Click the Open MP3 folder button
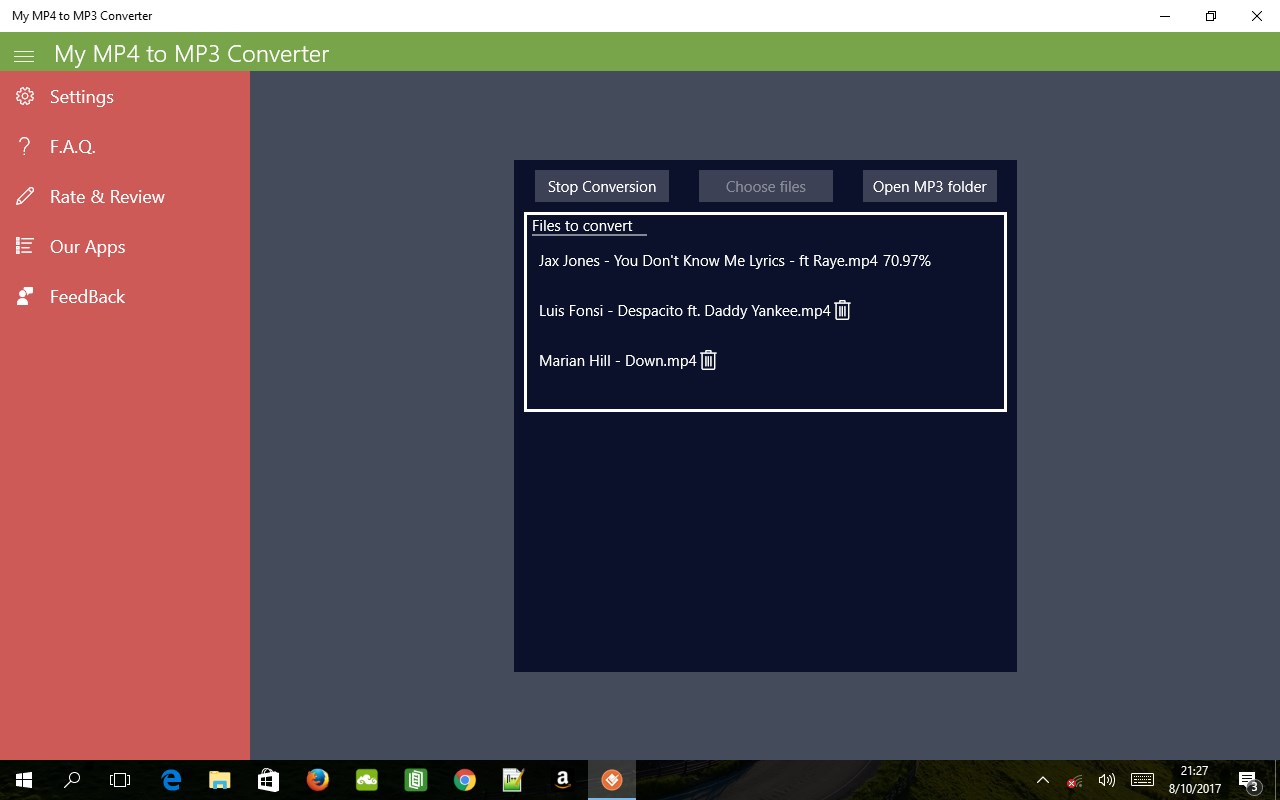 pos(929,186)
